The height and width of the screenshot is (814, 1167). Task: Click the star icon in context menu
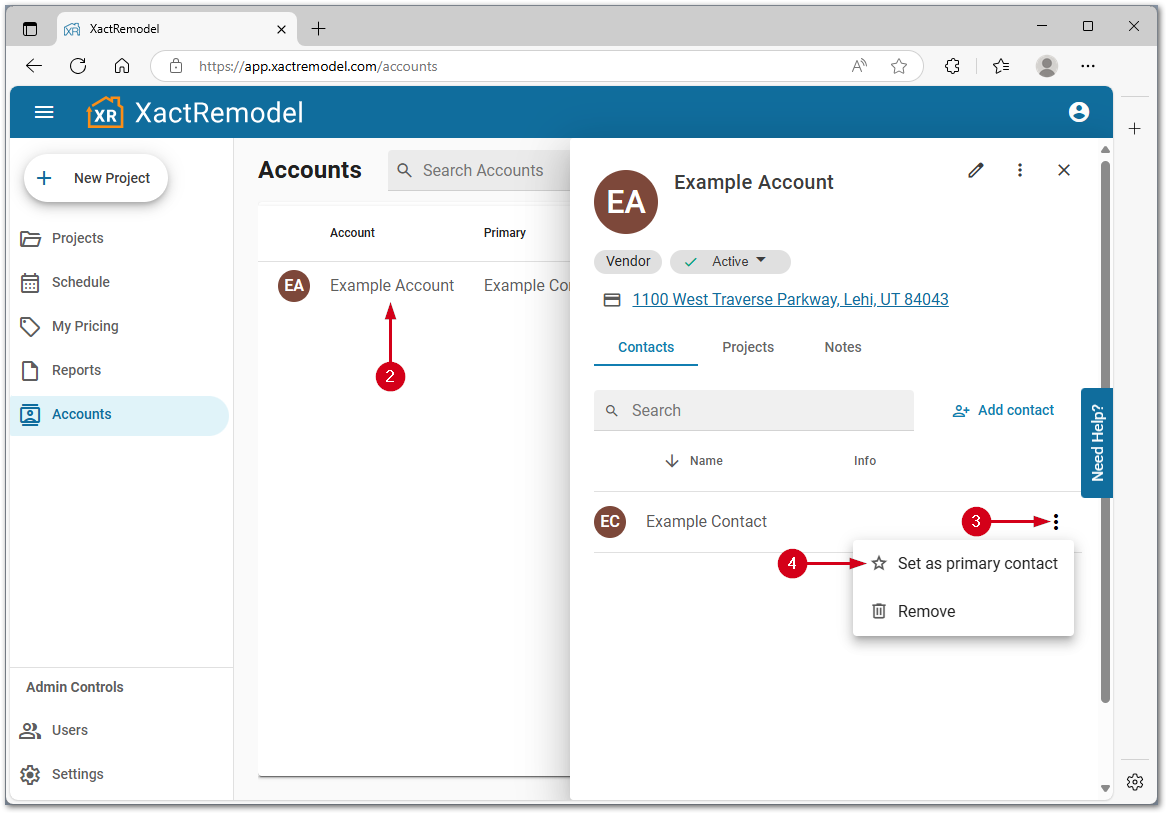879,563
